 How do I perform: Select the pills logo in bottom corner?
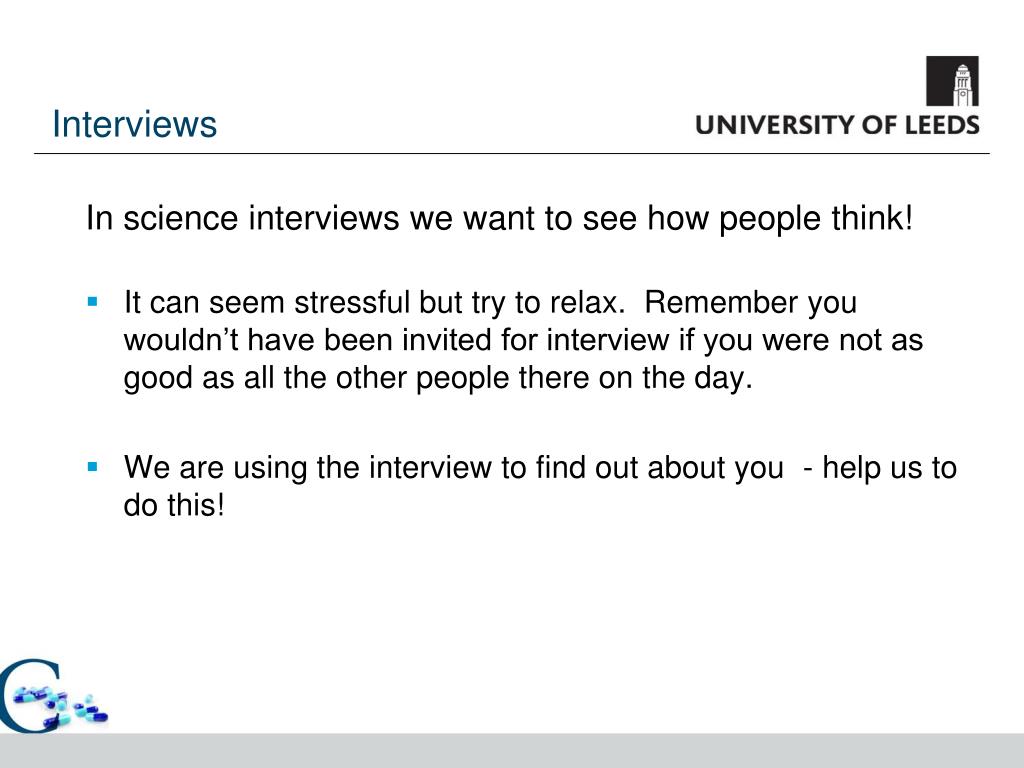54,696
